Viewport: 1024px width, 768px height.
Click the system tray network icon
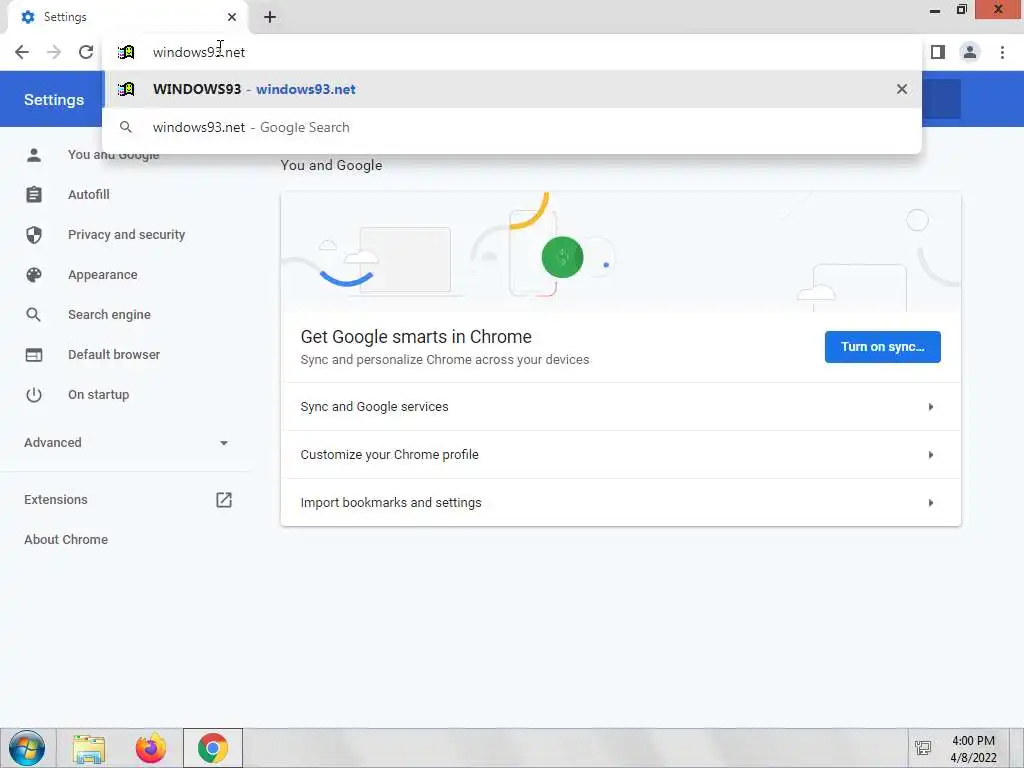pos(923,748)
